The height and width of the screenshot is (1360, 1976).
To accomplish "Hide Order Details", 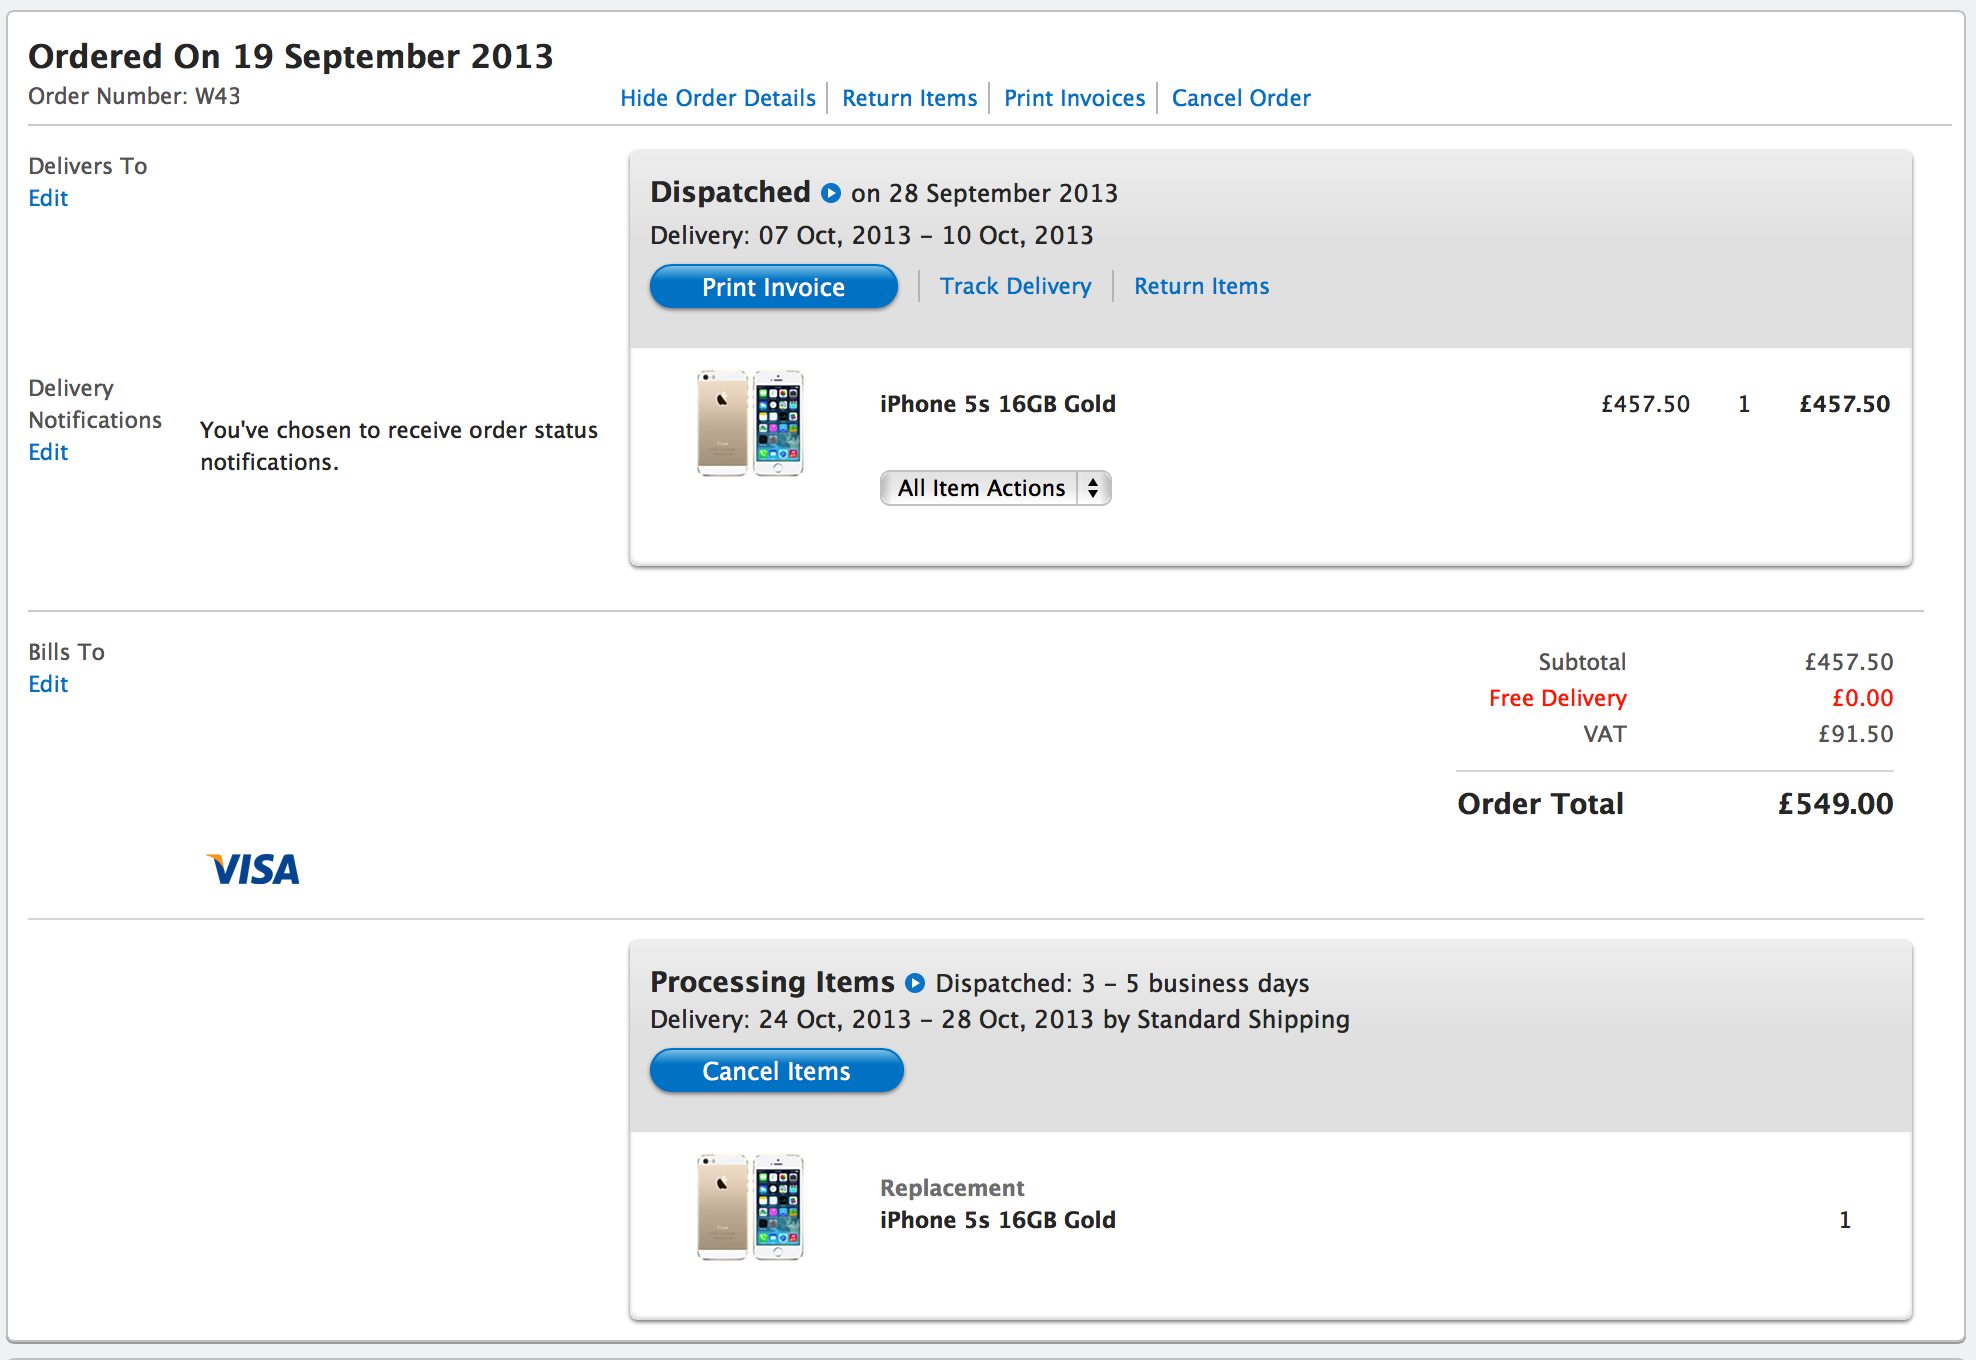I will coord(717,98).
